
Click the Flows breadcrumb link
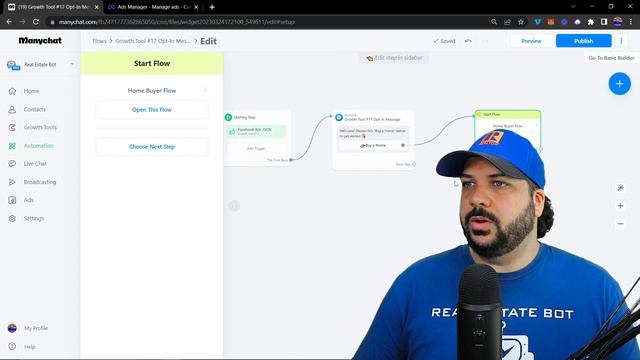point(99,41)
